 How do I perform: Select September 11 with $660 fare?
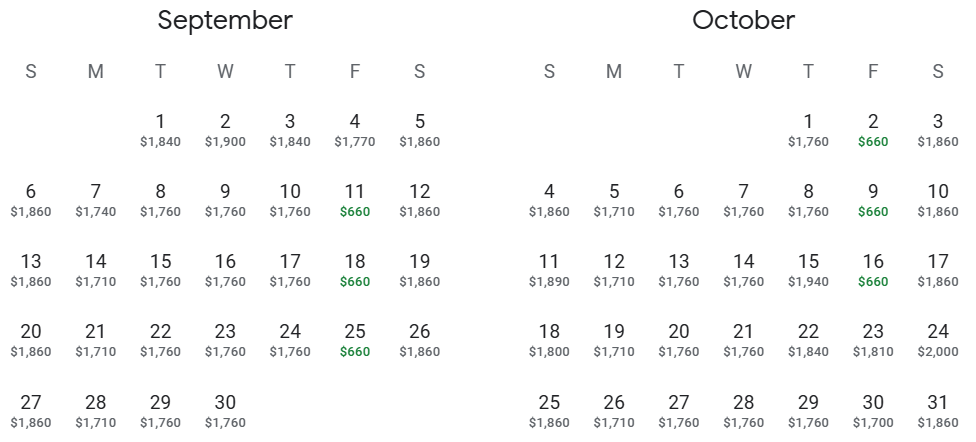tap(355, 199)
